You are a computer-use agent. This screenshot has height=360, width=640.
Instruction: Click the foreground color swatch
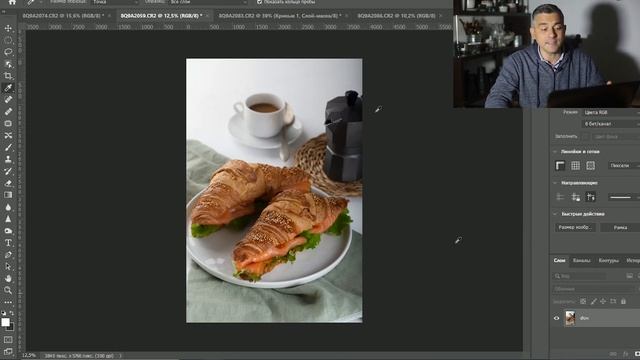click(5, 322)
